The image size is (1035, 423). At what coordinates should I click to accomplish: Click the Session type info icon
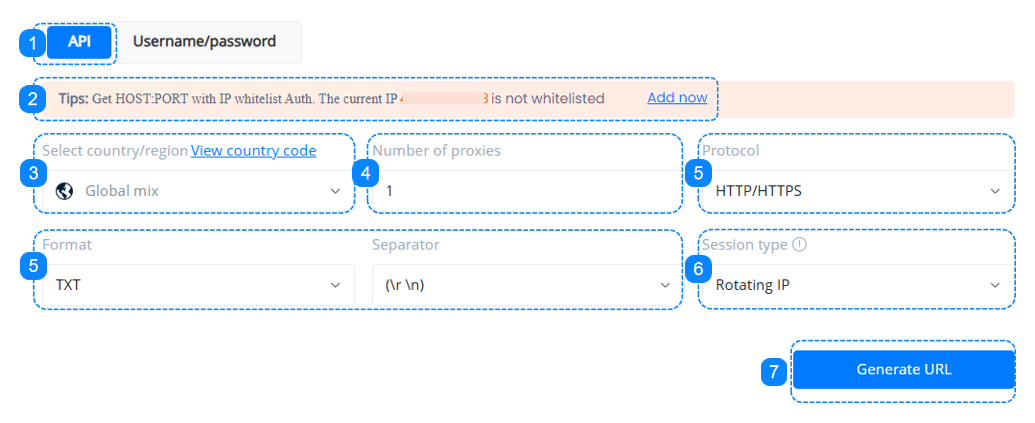(x=799, y=244)
